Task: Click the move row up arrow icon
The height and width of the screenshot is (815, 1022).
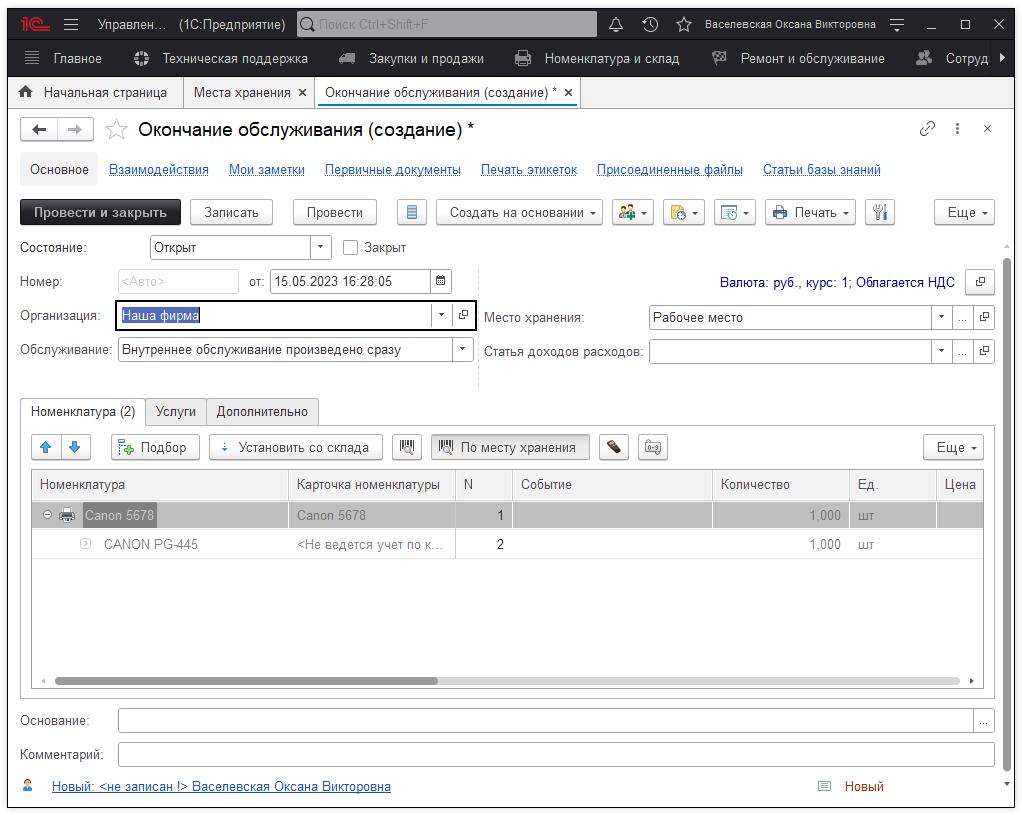Action: [46, 447]
